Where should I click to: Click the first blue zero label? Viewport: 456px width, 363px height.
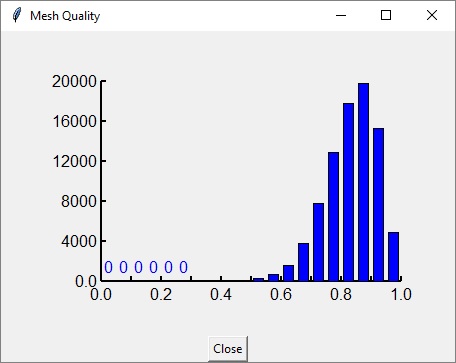(108, 267)
